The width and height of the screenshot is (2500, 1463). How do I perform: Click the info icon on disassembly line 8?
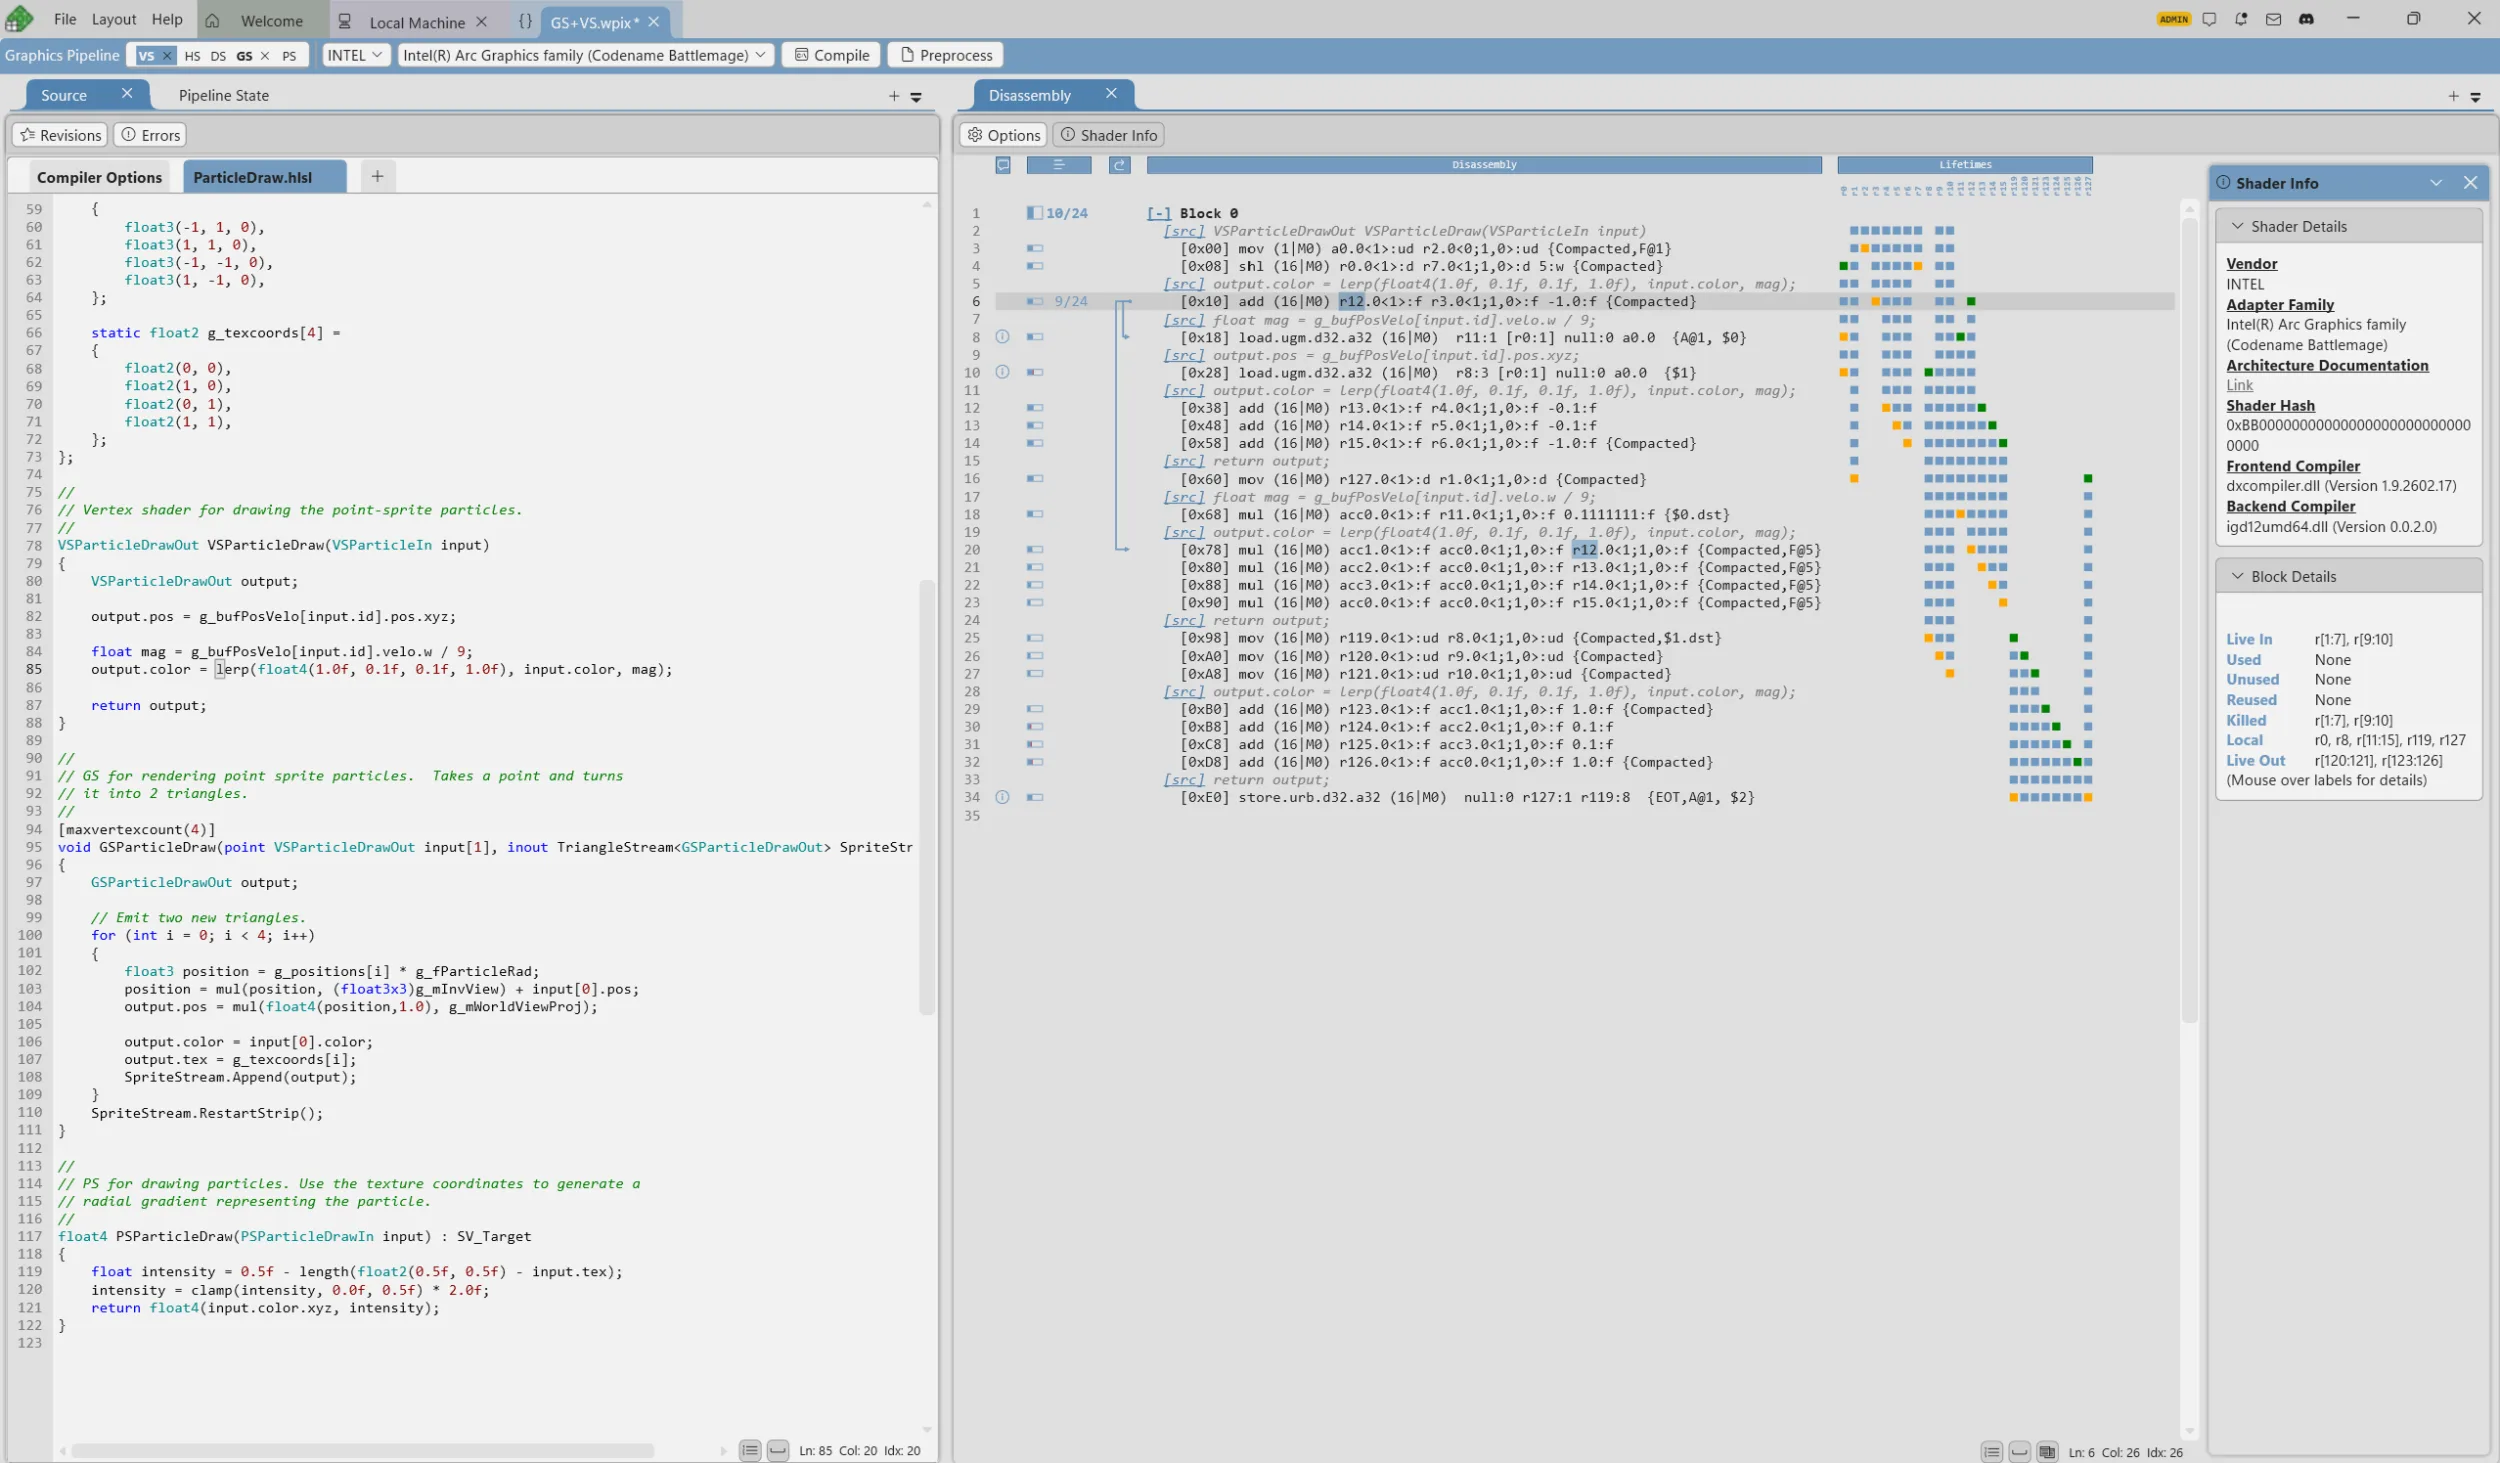point(1002,337)
